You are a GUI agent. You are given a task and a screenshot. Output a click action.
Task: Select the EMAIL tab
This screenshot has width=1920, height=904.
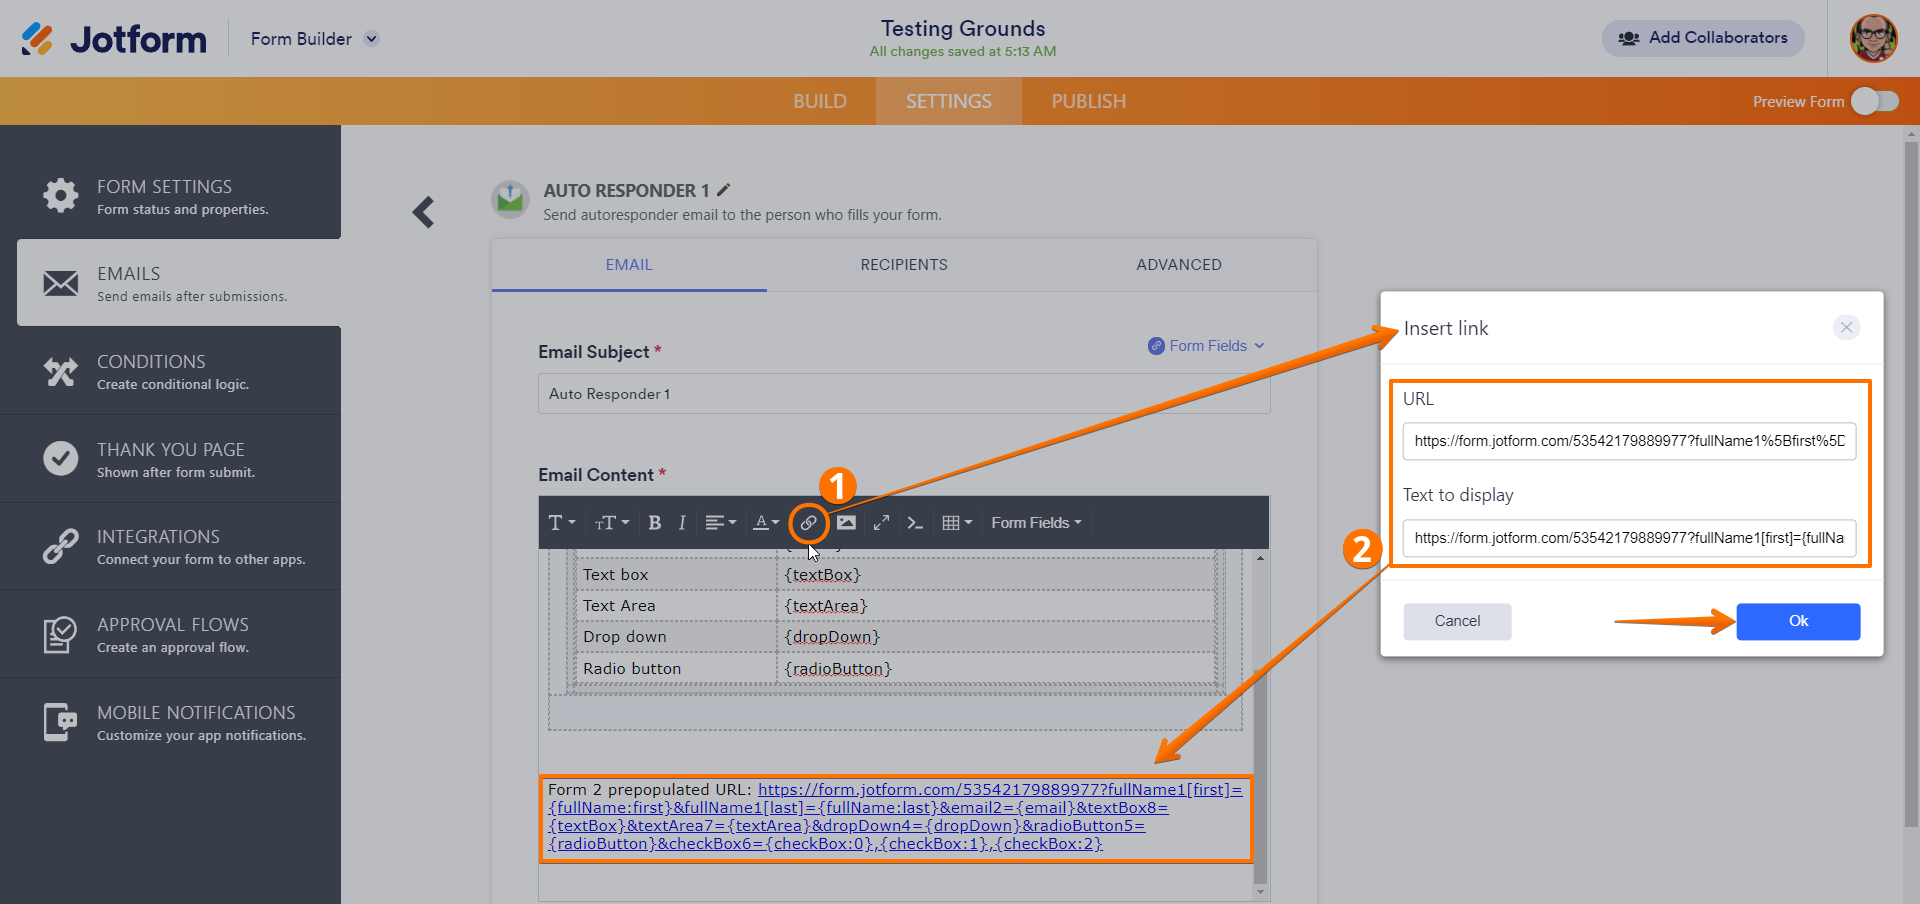(x=629, y=265)
